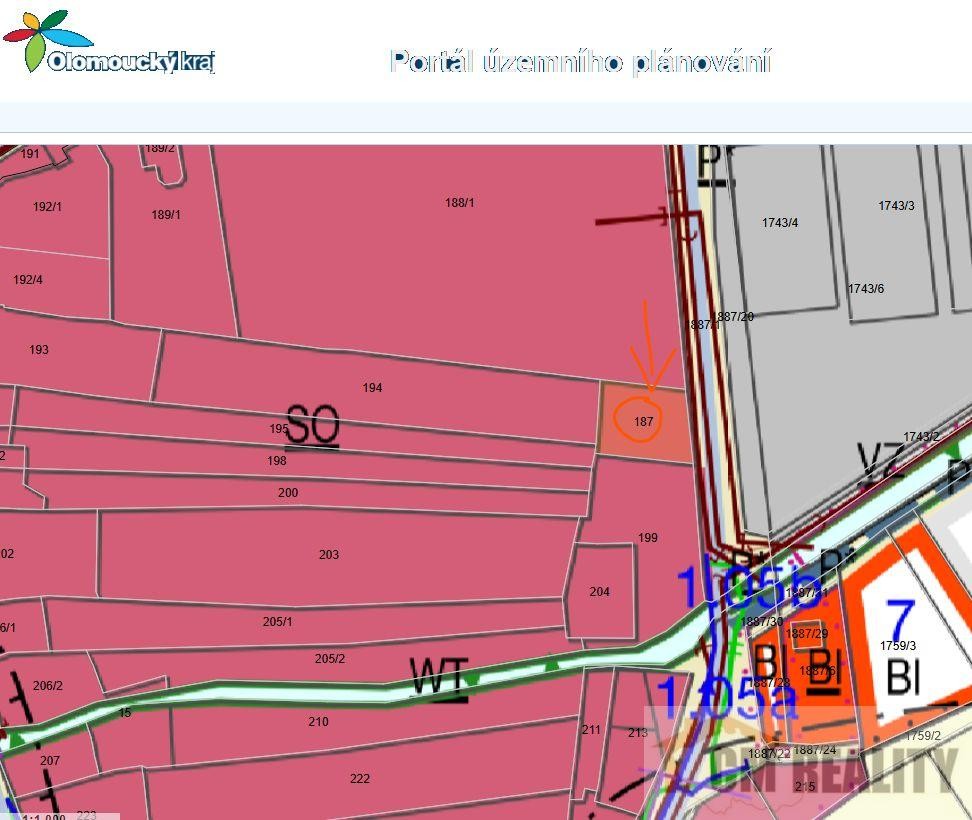Click parcel label 199

(648, 538)
